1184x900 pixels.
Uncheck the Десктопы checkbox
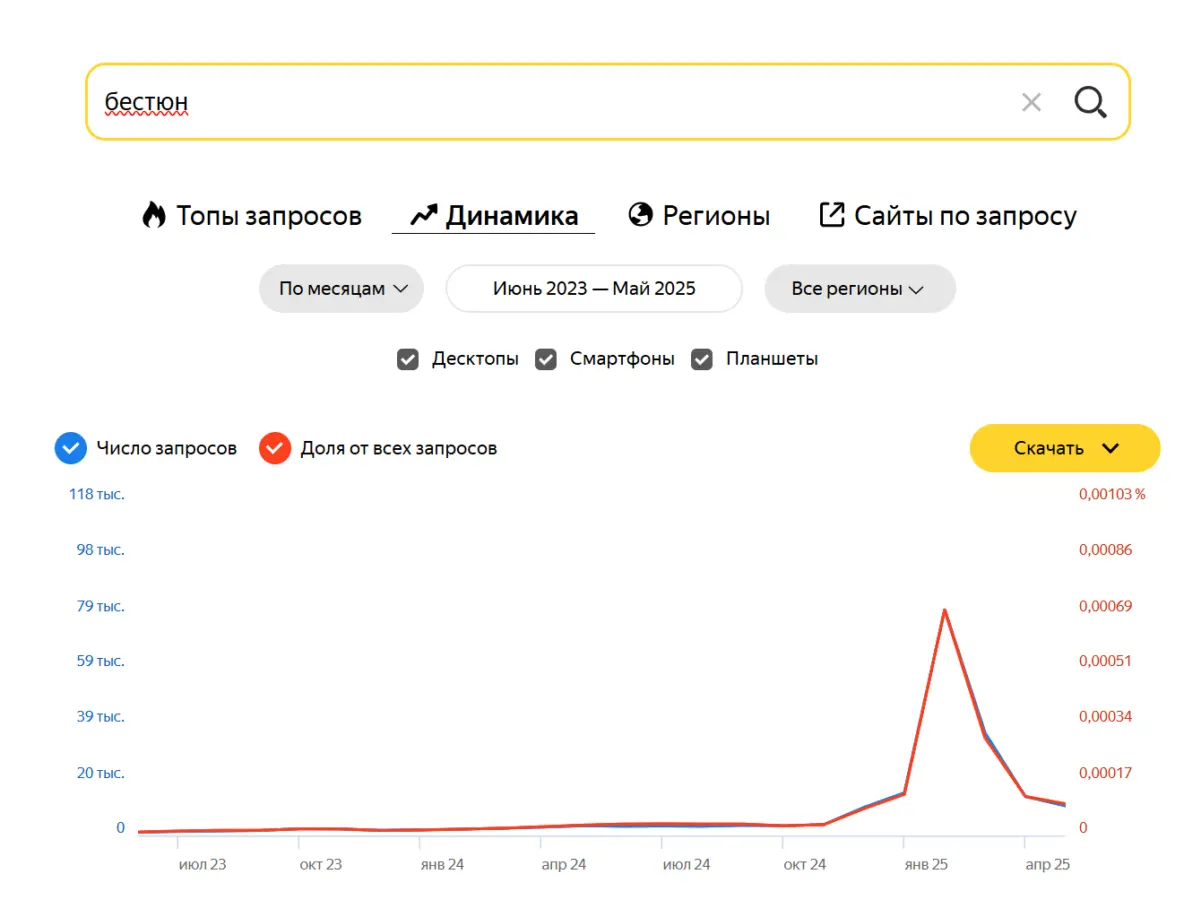pos(408,359)
